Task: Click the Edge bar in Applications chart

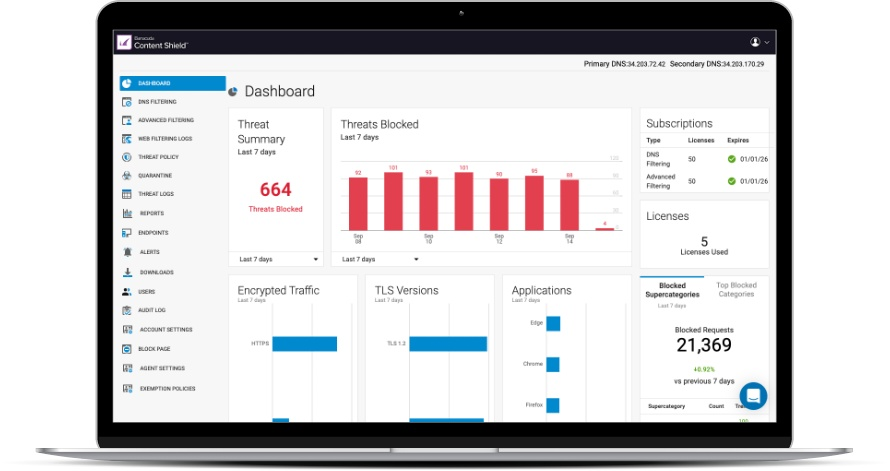Action: click(553, 323)
